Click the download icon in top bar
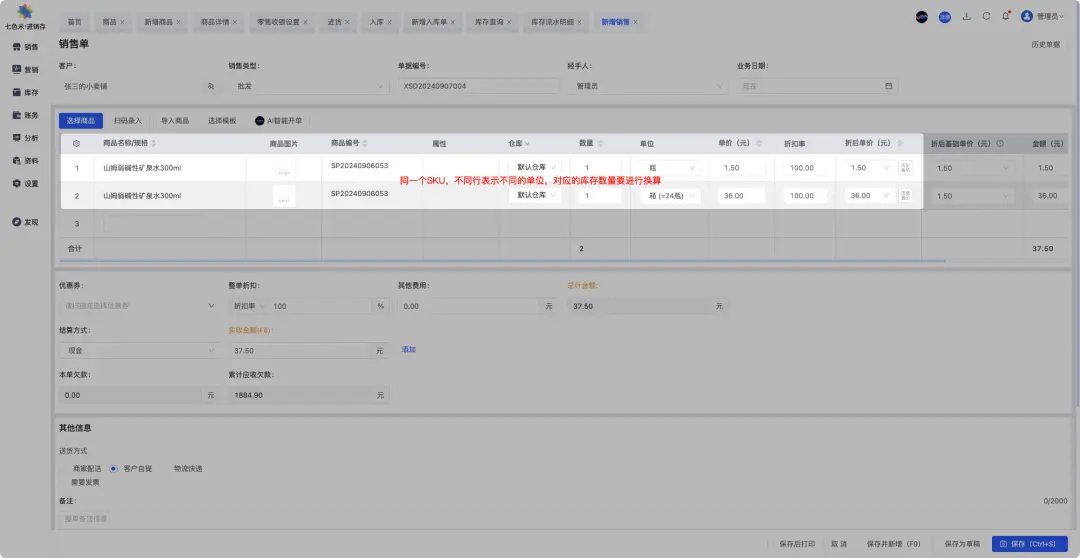 (x=966, y=16)
